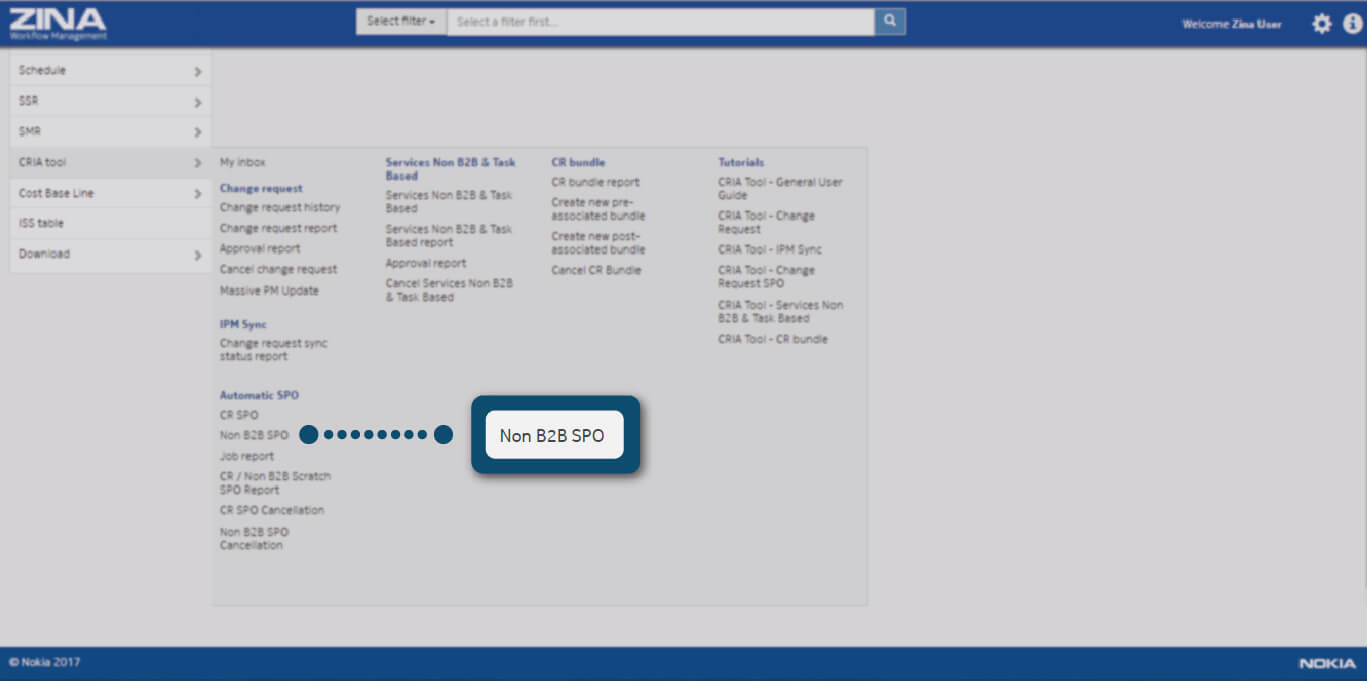This screenshot has height=681, width=1367.
Task: Open Change request history link
Action: tap(280, 207)
